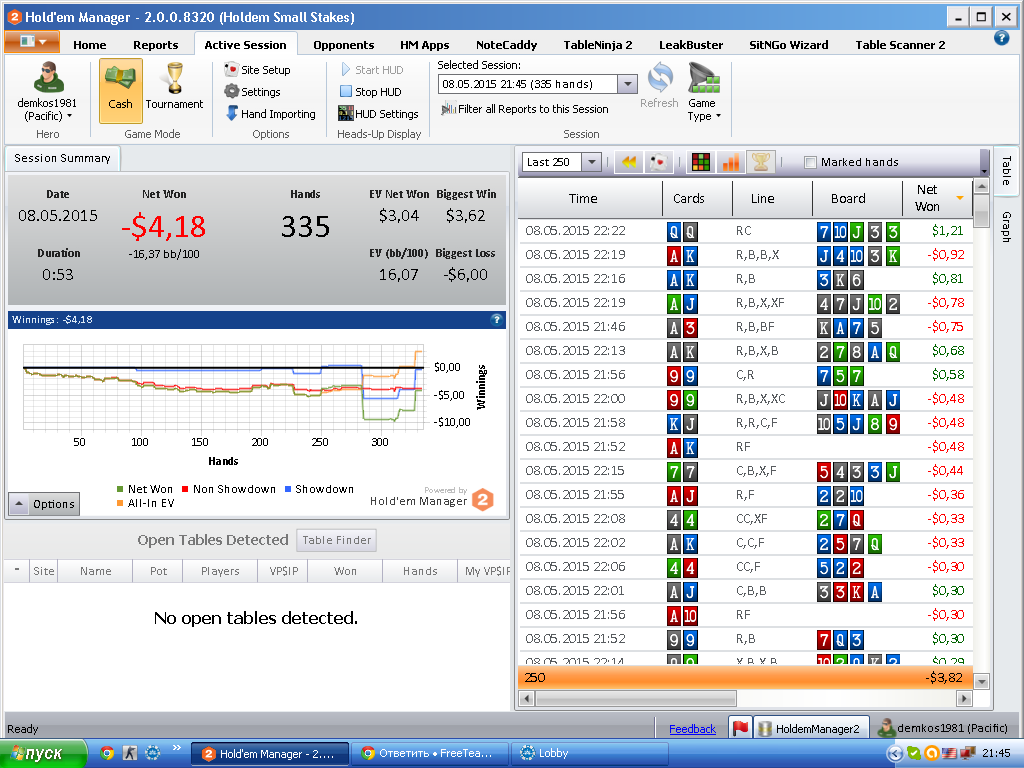Screen dimensions: 1024x768
Task: Switch to the Opponents tab
Action: click(344, 44)
